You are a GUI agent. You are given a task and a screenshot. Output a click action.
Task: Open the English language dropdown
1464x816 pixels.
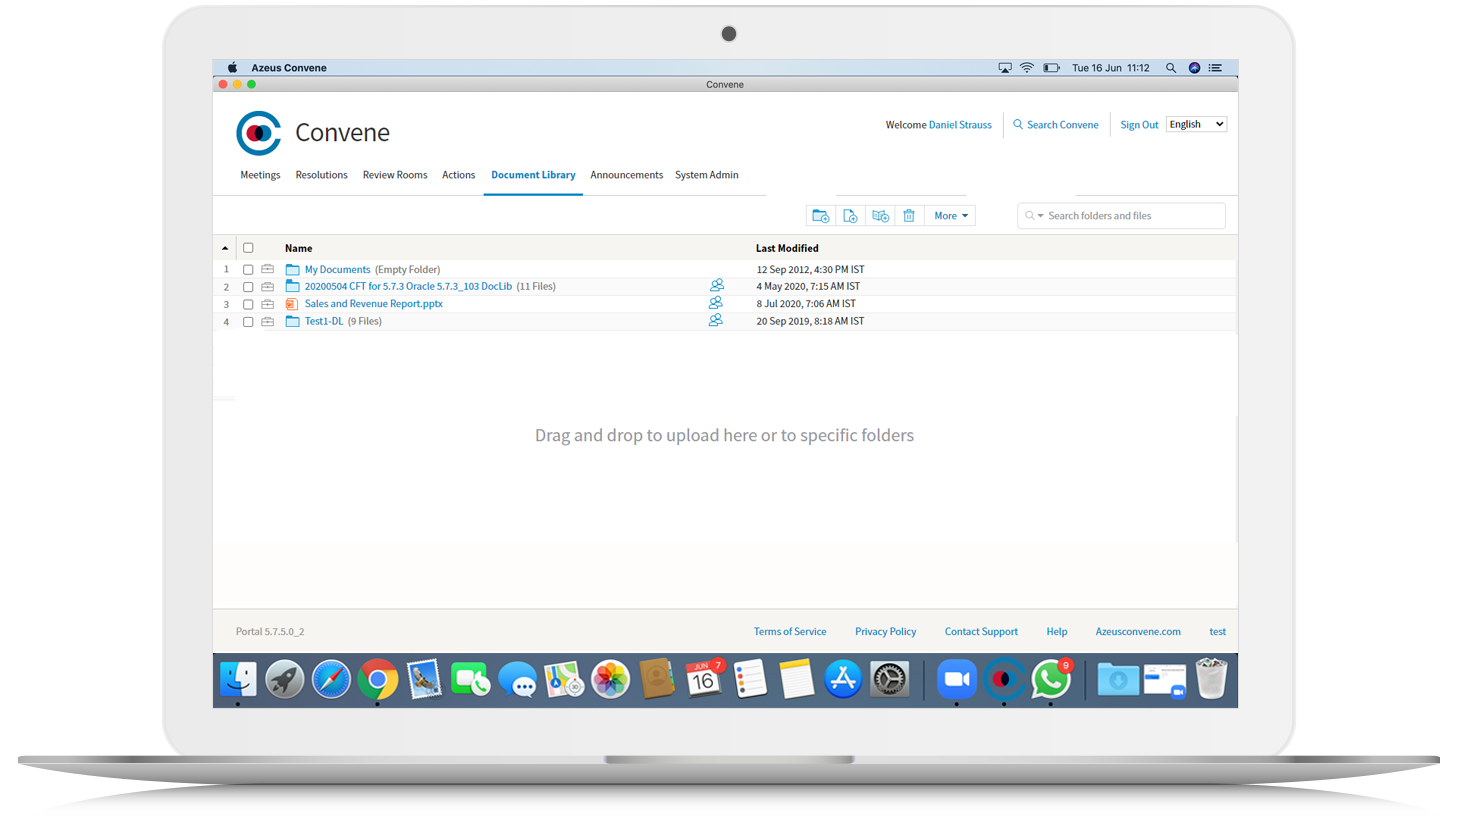pyautogui.click(x=1196, y=124)
